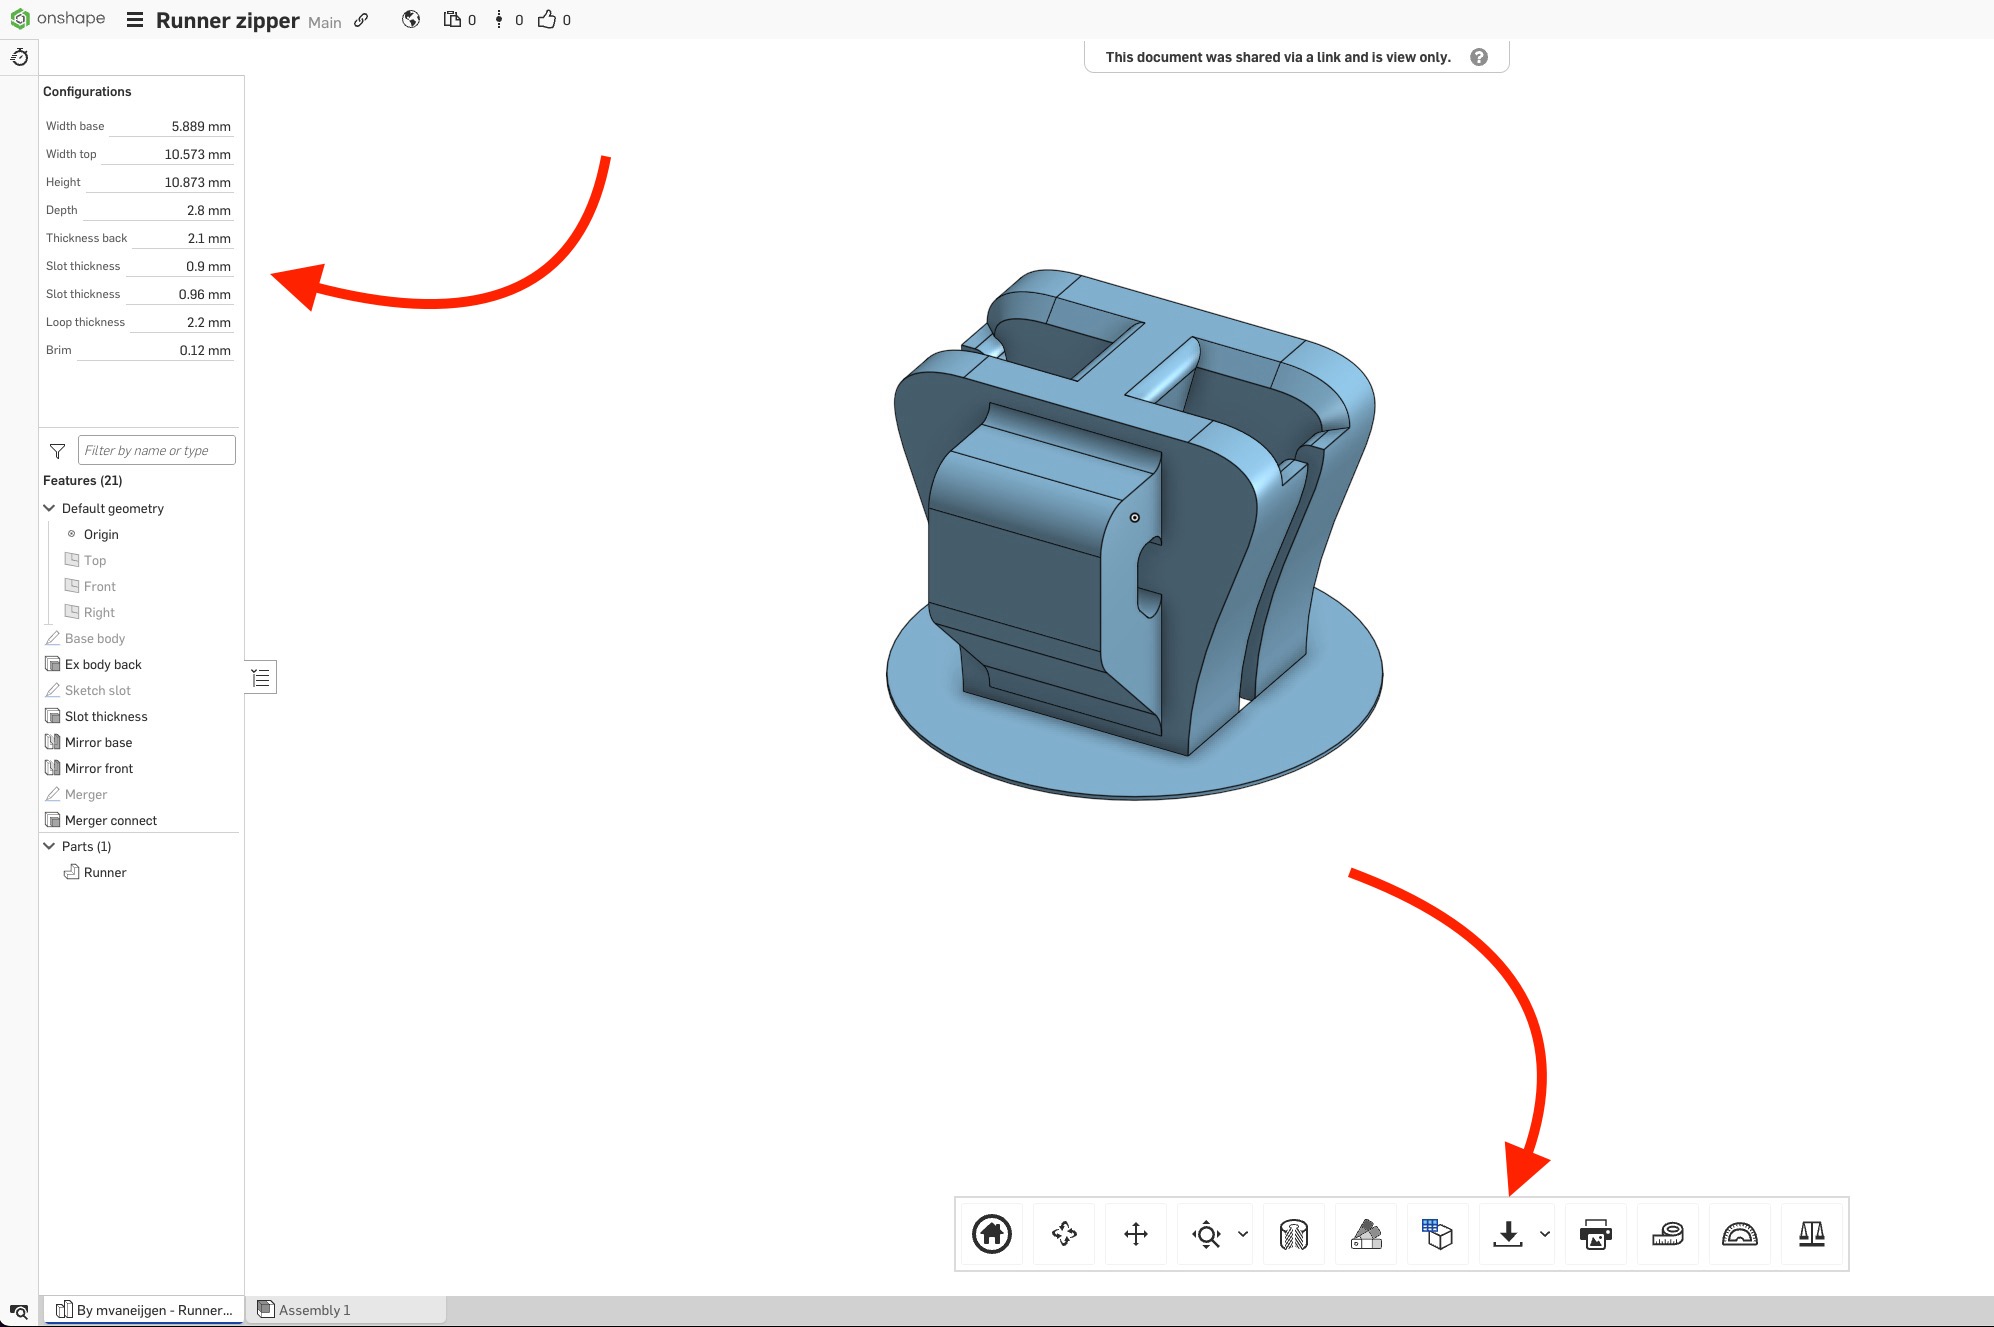Select the home view icon in the toolbar
This screenshot has height=1327, width=1994.
pyautogui.click(x=991, y=1234)
